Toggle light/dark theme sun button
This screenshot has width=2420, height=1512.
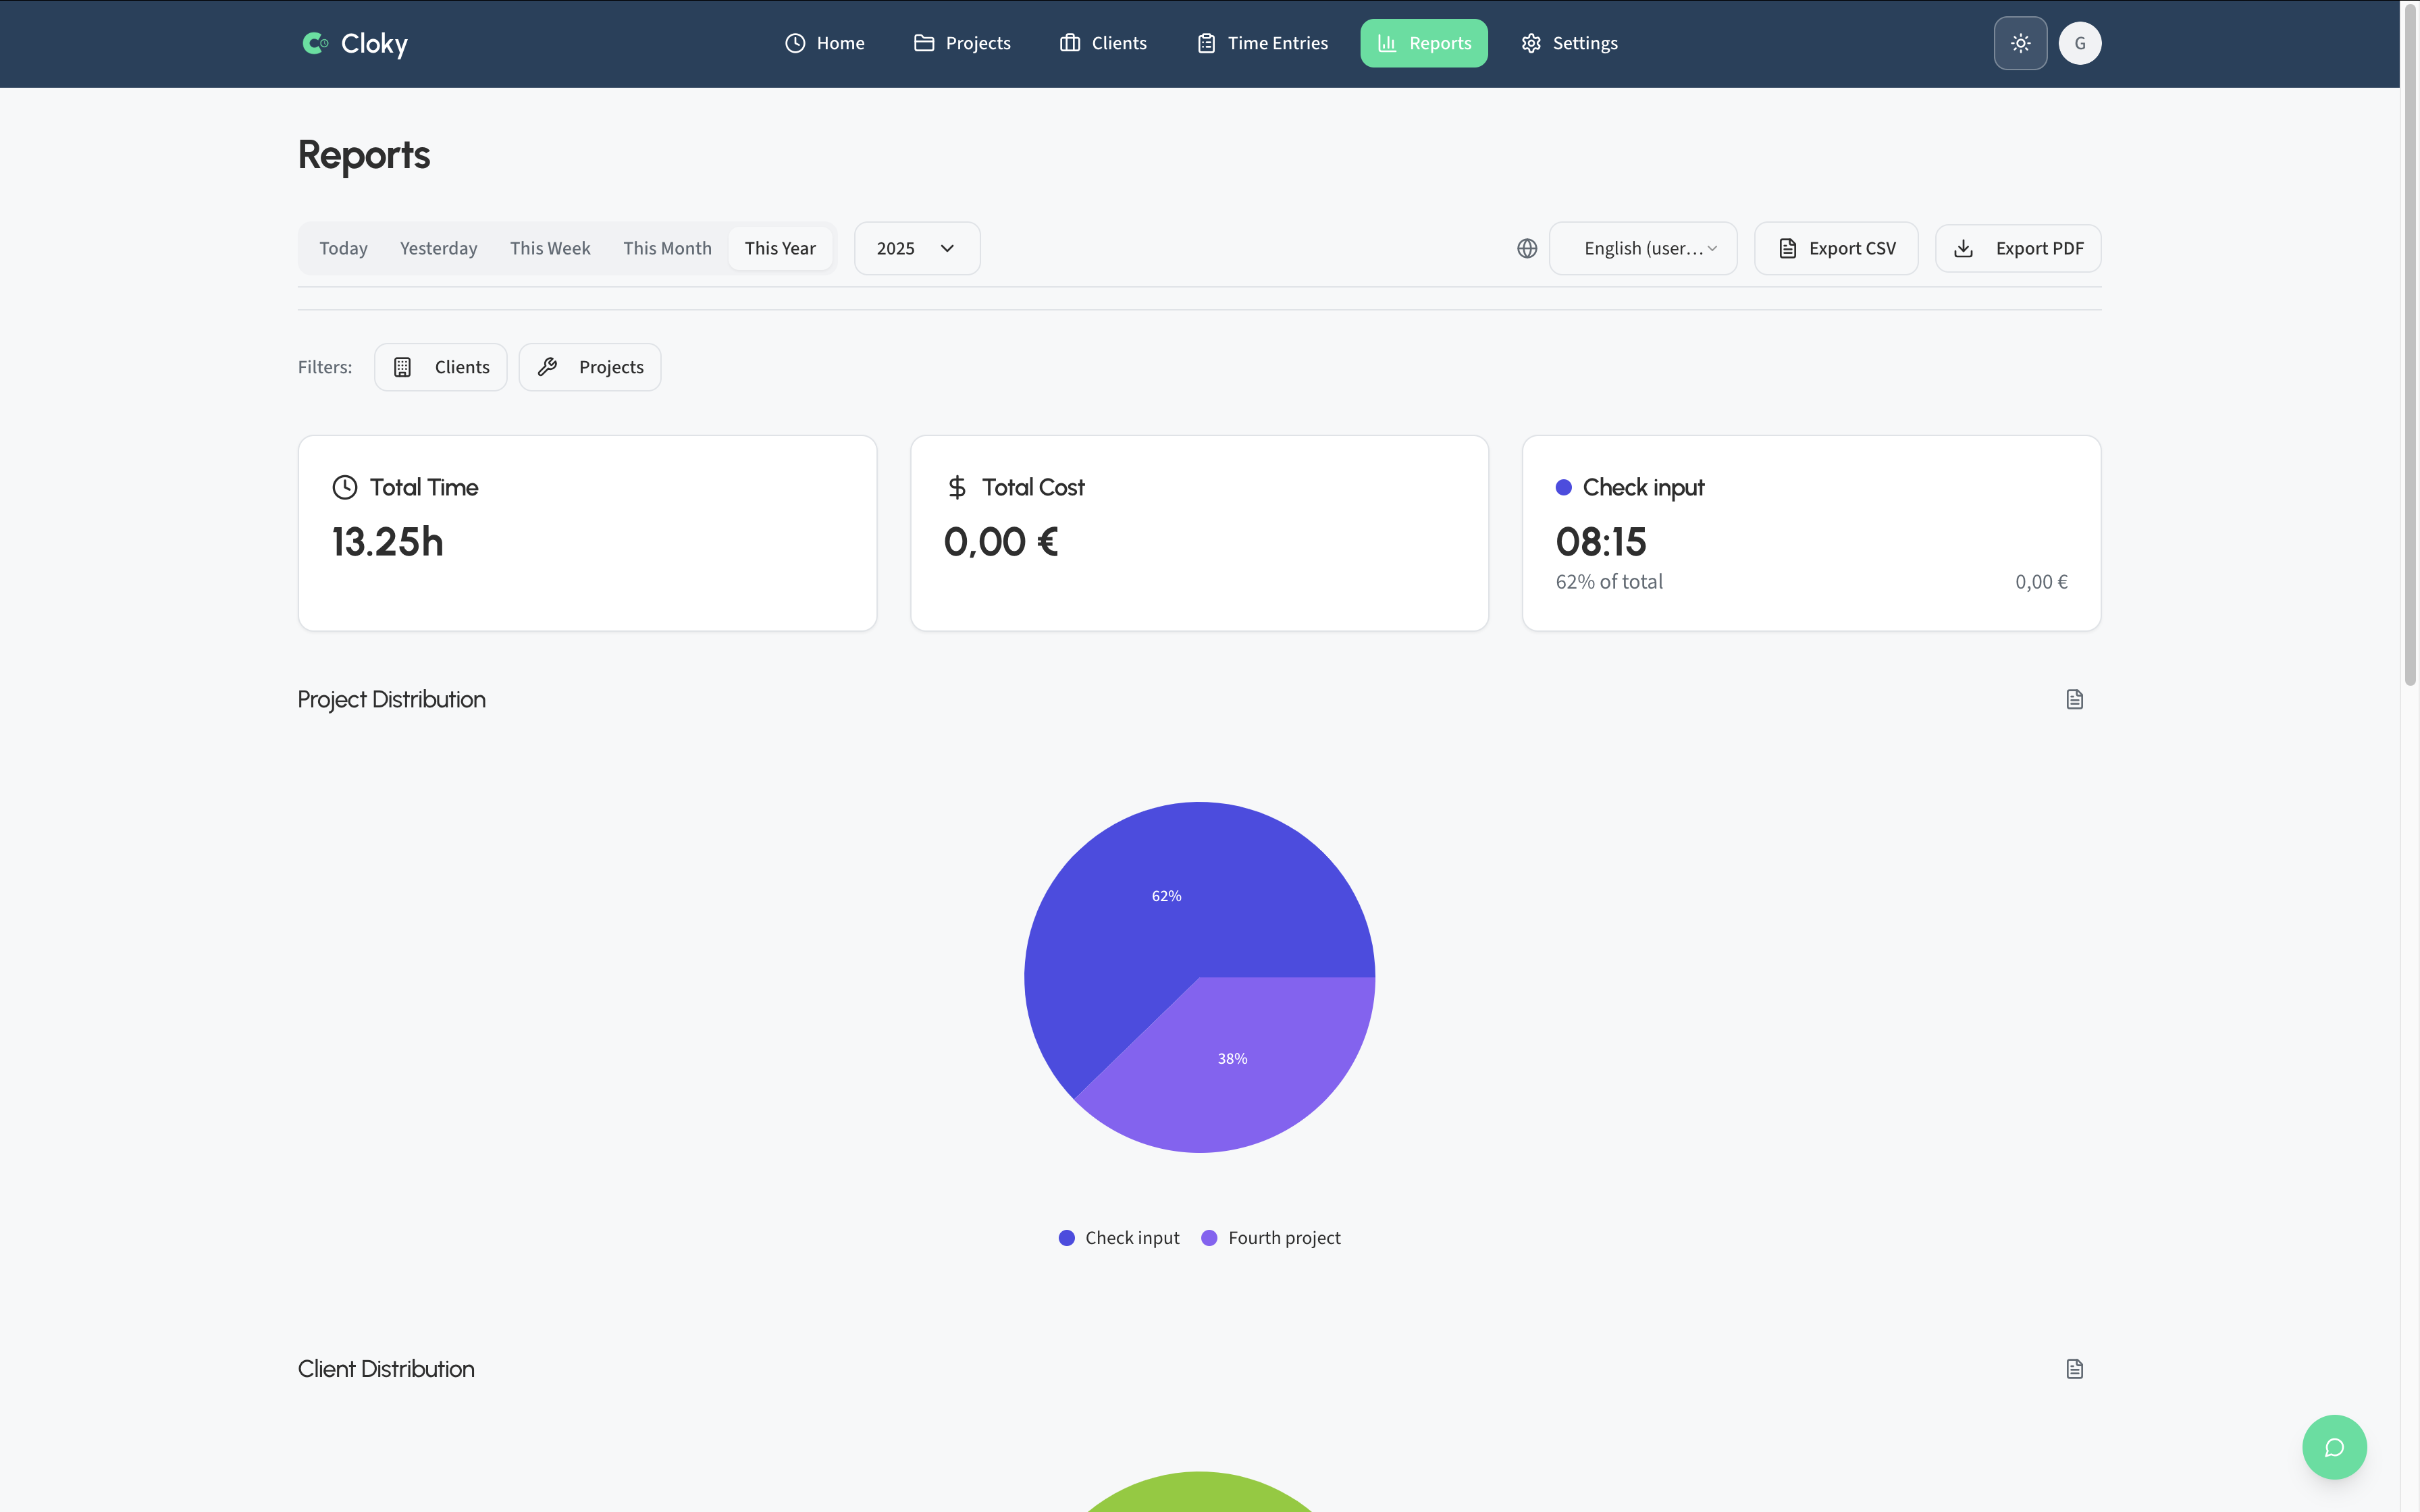tap(2020, 43)
